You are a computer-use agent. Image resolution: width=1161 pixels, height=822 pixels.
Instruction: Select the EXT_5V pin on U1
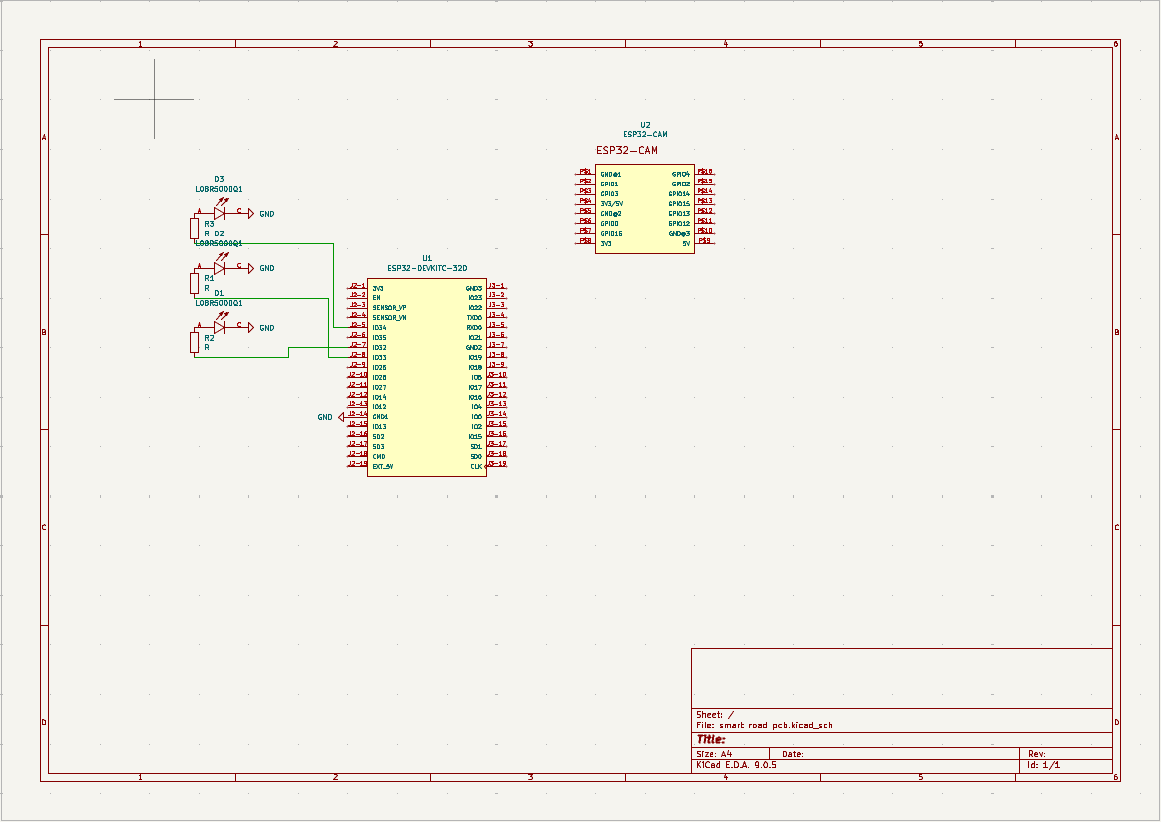coord(382,466)
